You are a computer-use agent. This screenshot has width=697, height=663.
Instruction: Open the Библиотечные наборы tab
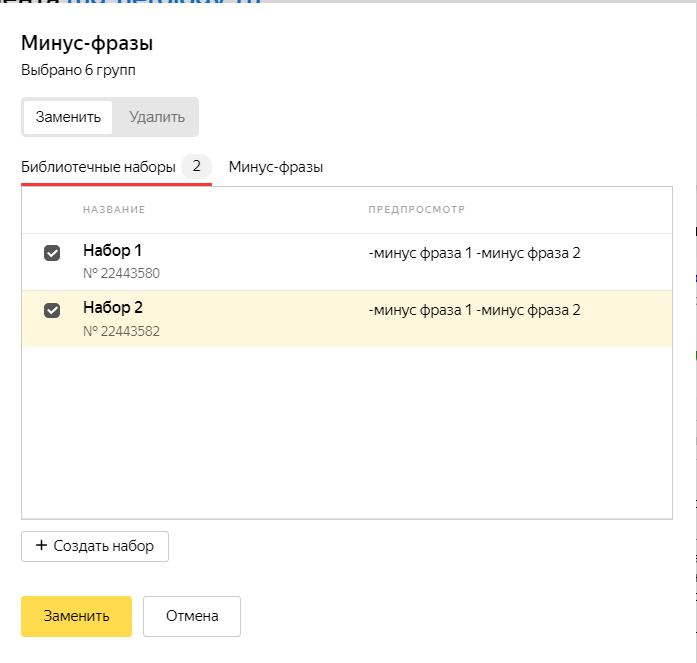click(99, 167)
